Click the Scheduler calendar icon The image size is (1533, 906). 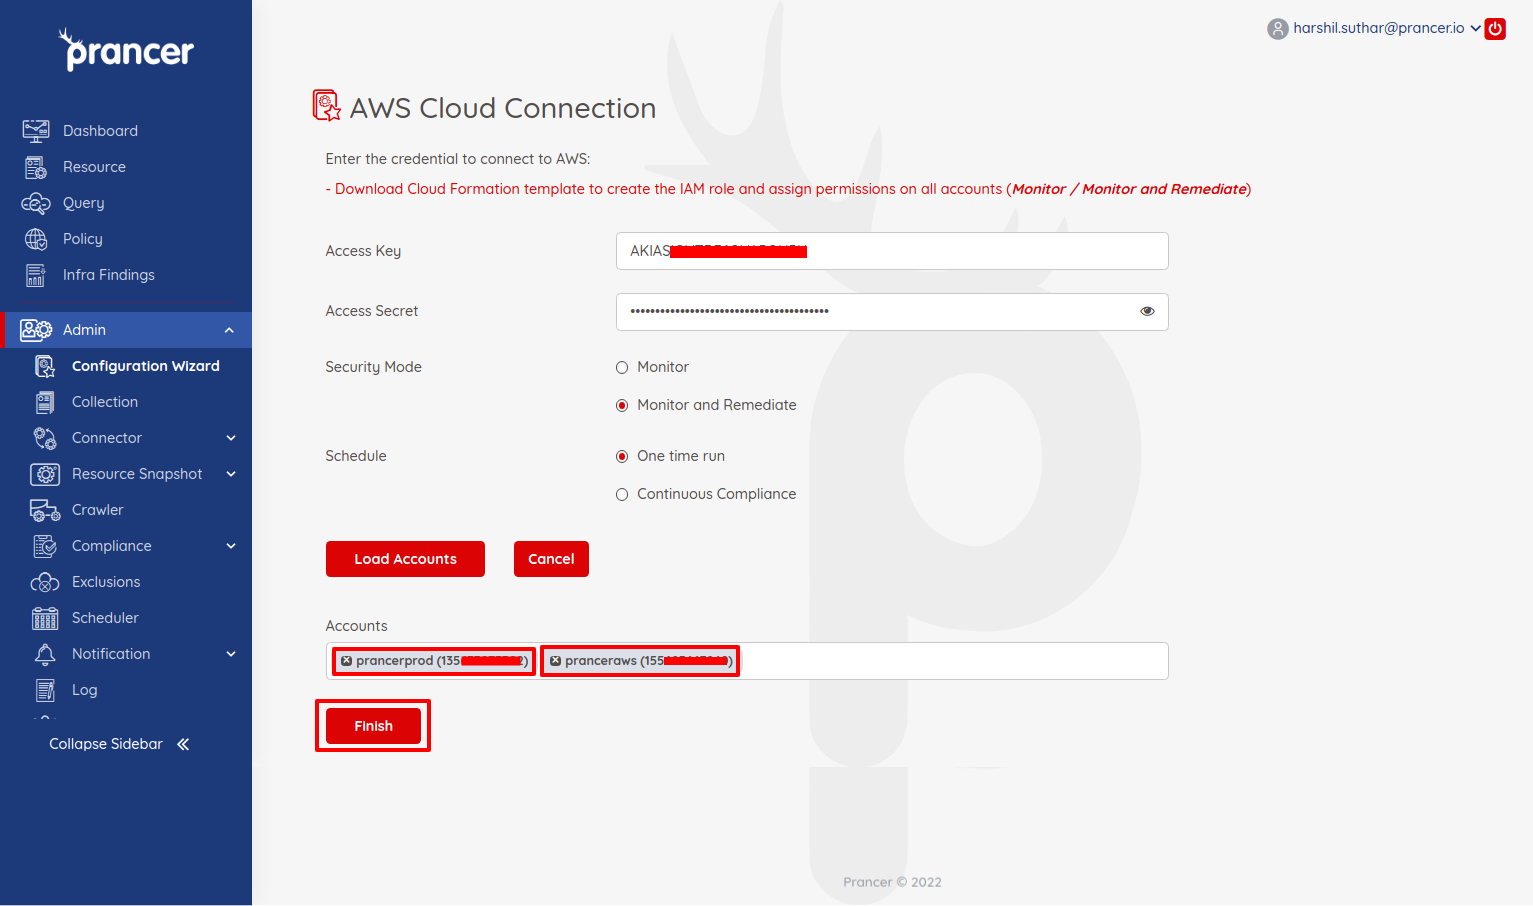pyautogui.click(x=45, y=618)
